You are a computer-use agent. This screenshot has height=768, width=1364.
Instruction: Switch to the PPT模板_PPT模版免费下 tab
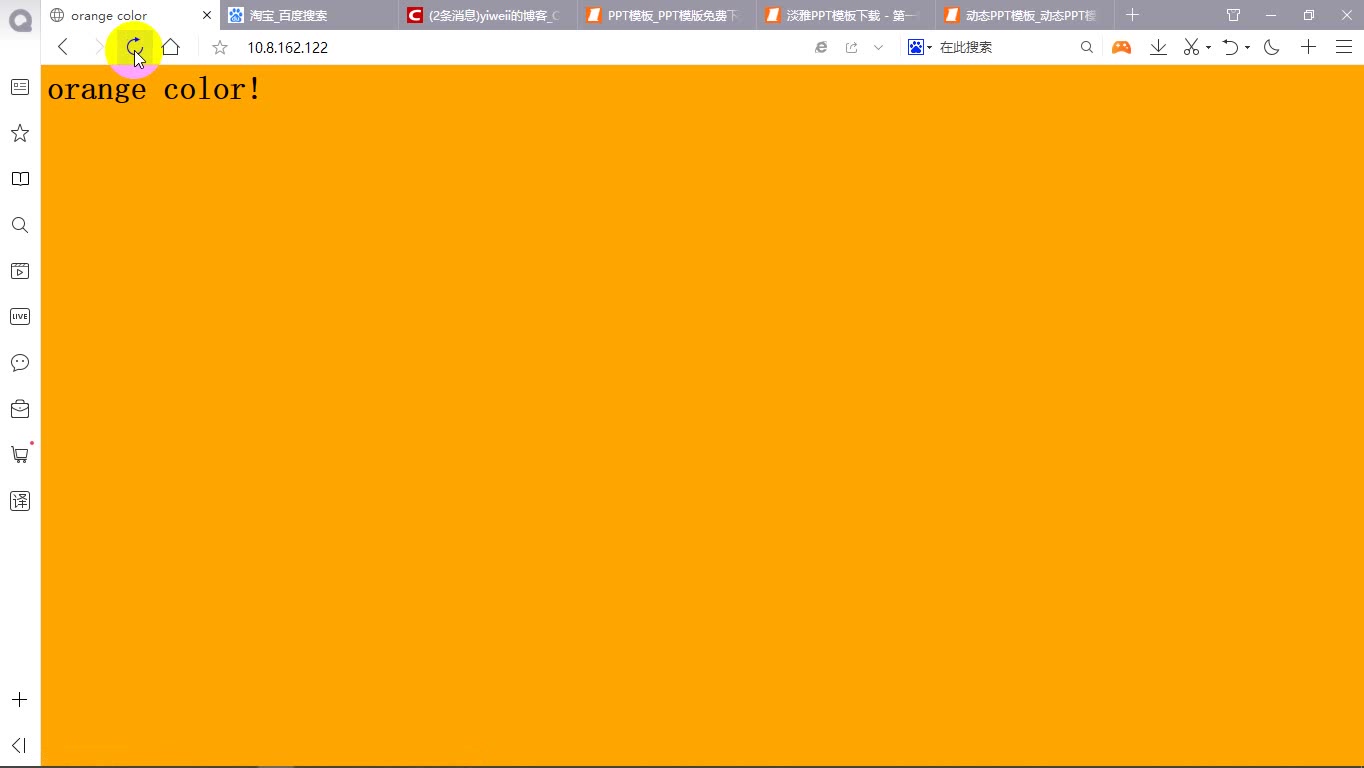tap(668, 15)
